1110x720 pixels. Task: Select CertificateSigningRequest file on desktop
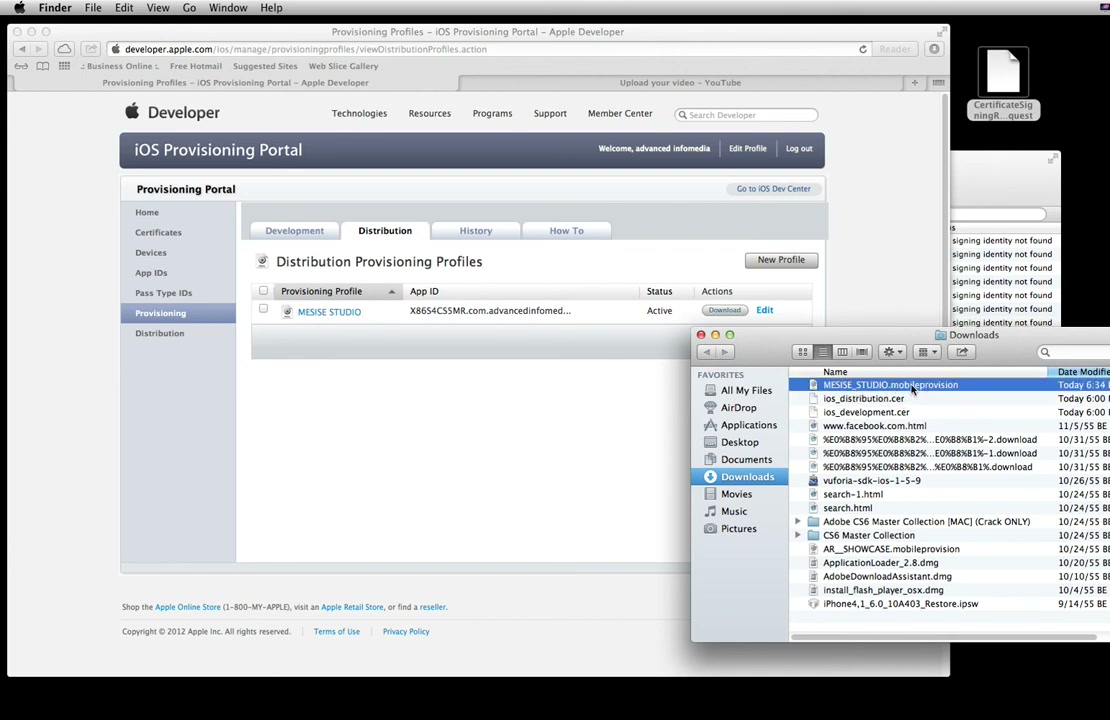tap(1003, 84)
